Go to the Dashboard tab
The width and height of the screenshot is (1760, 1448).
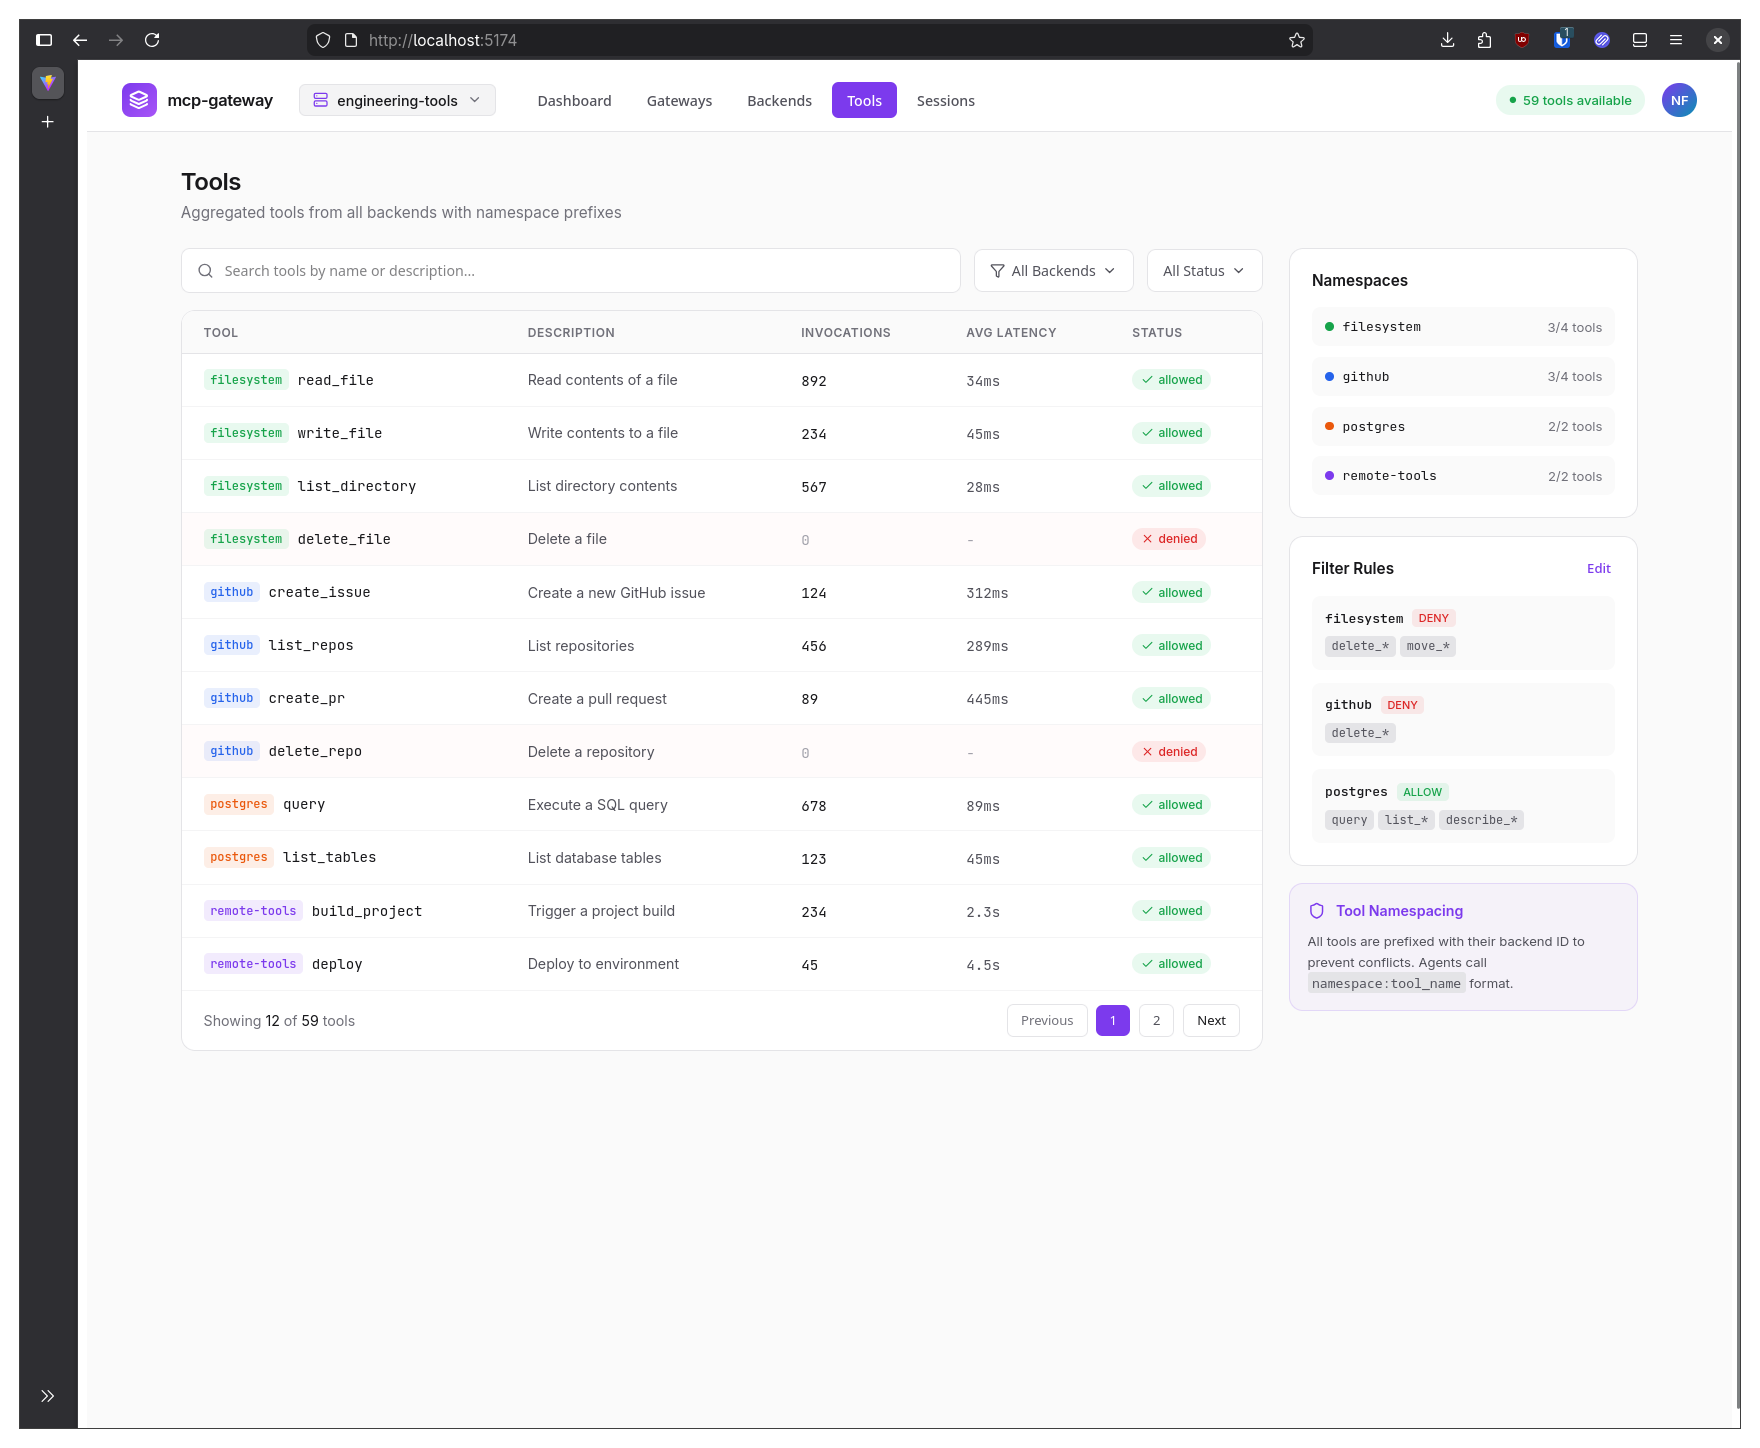pos(574,100)
